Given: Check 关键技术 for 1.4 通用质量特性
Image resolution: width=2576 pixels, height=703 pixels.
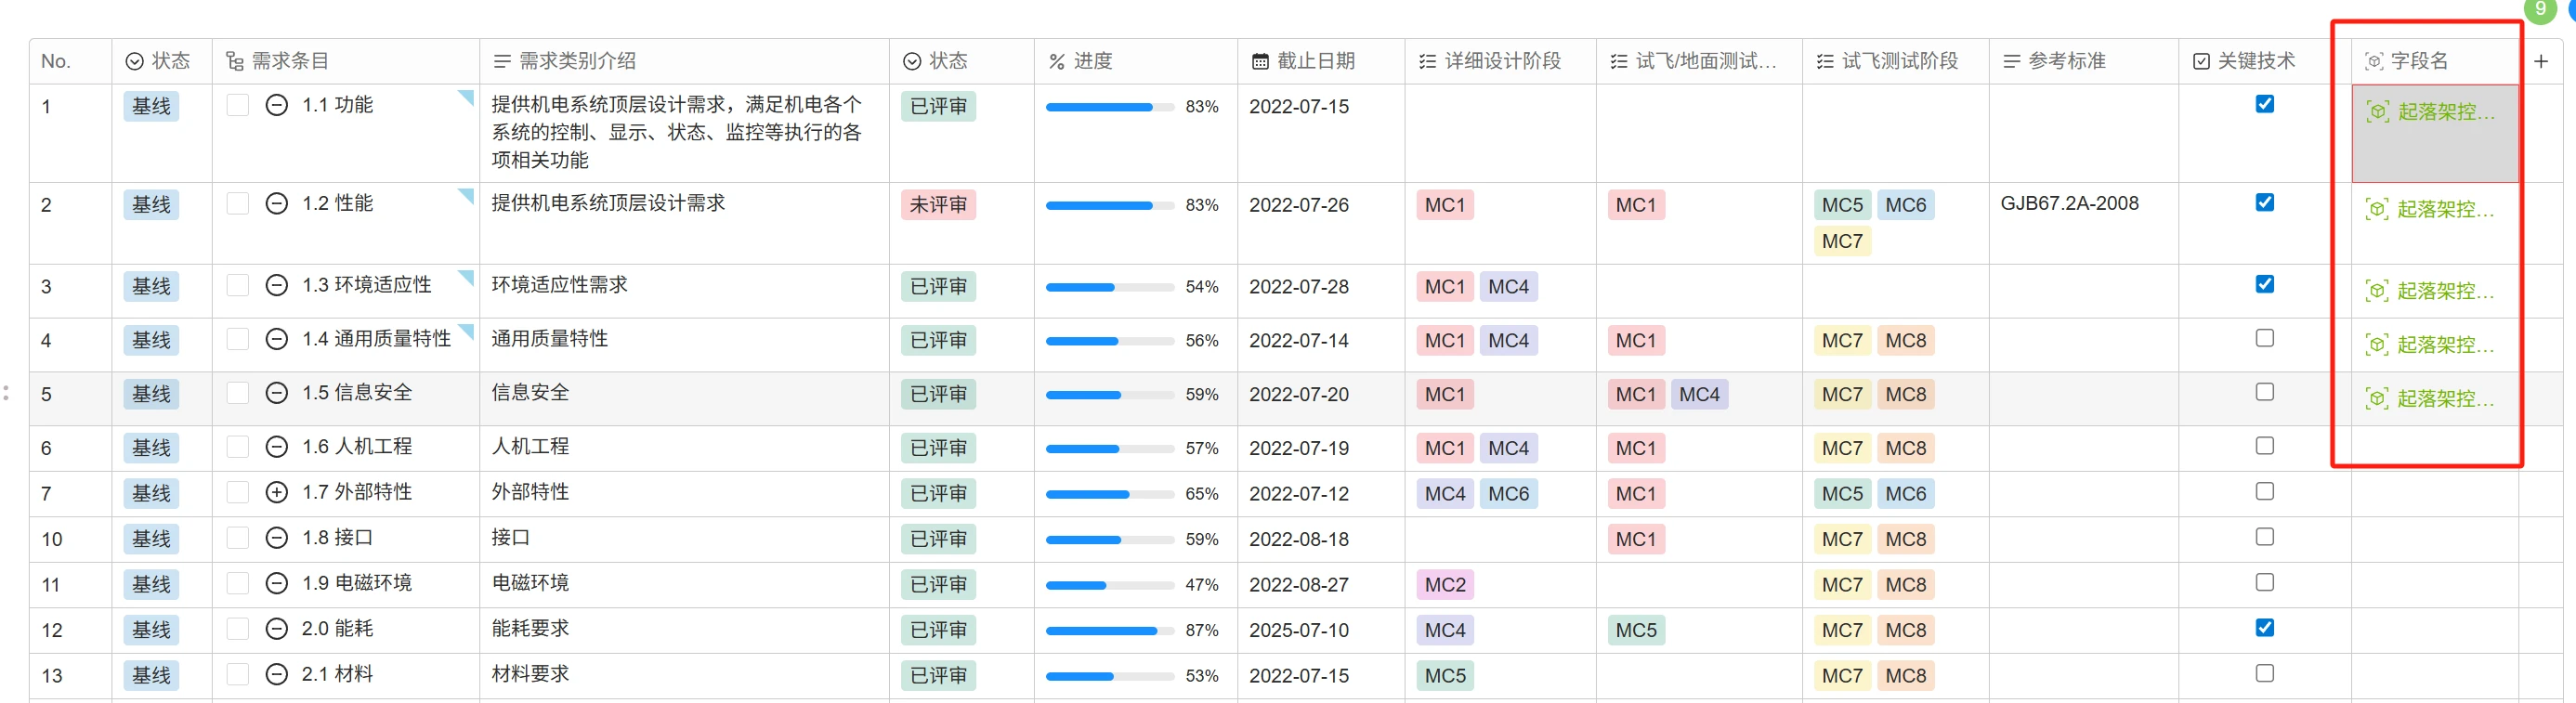Looking at the screenshot, I should click(x=2265, y=338).
